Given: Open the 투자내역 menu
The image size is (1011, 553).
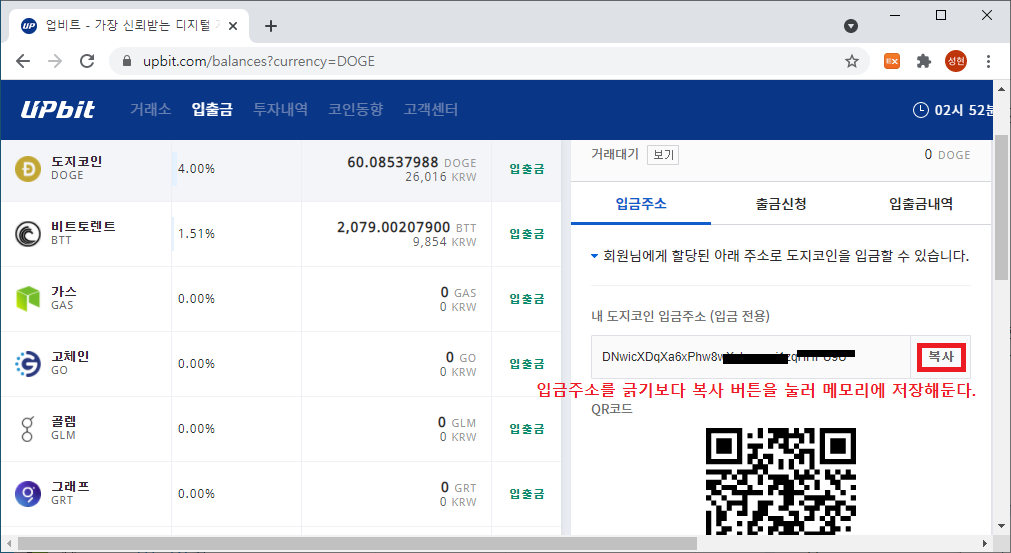Looking at the screenshot, I should 280,110.
